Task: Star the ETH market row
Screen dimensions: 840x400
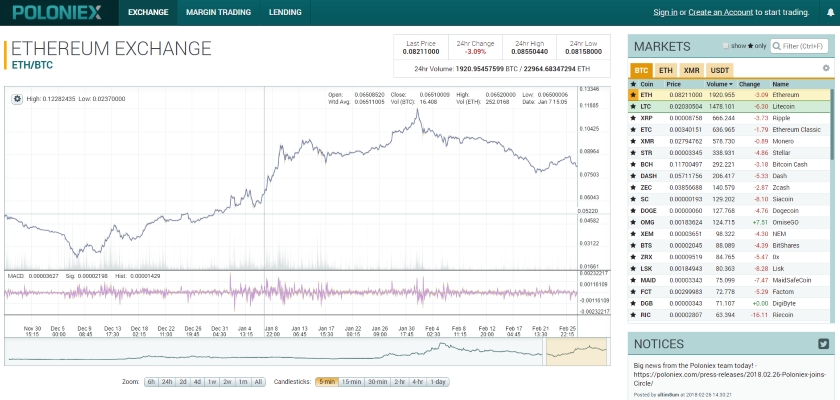Action: pyautogui.click(x=633, y=95)
